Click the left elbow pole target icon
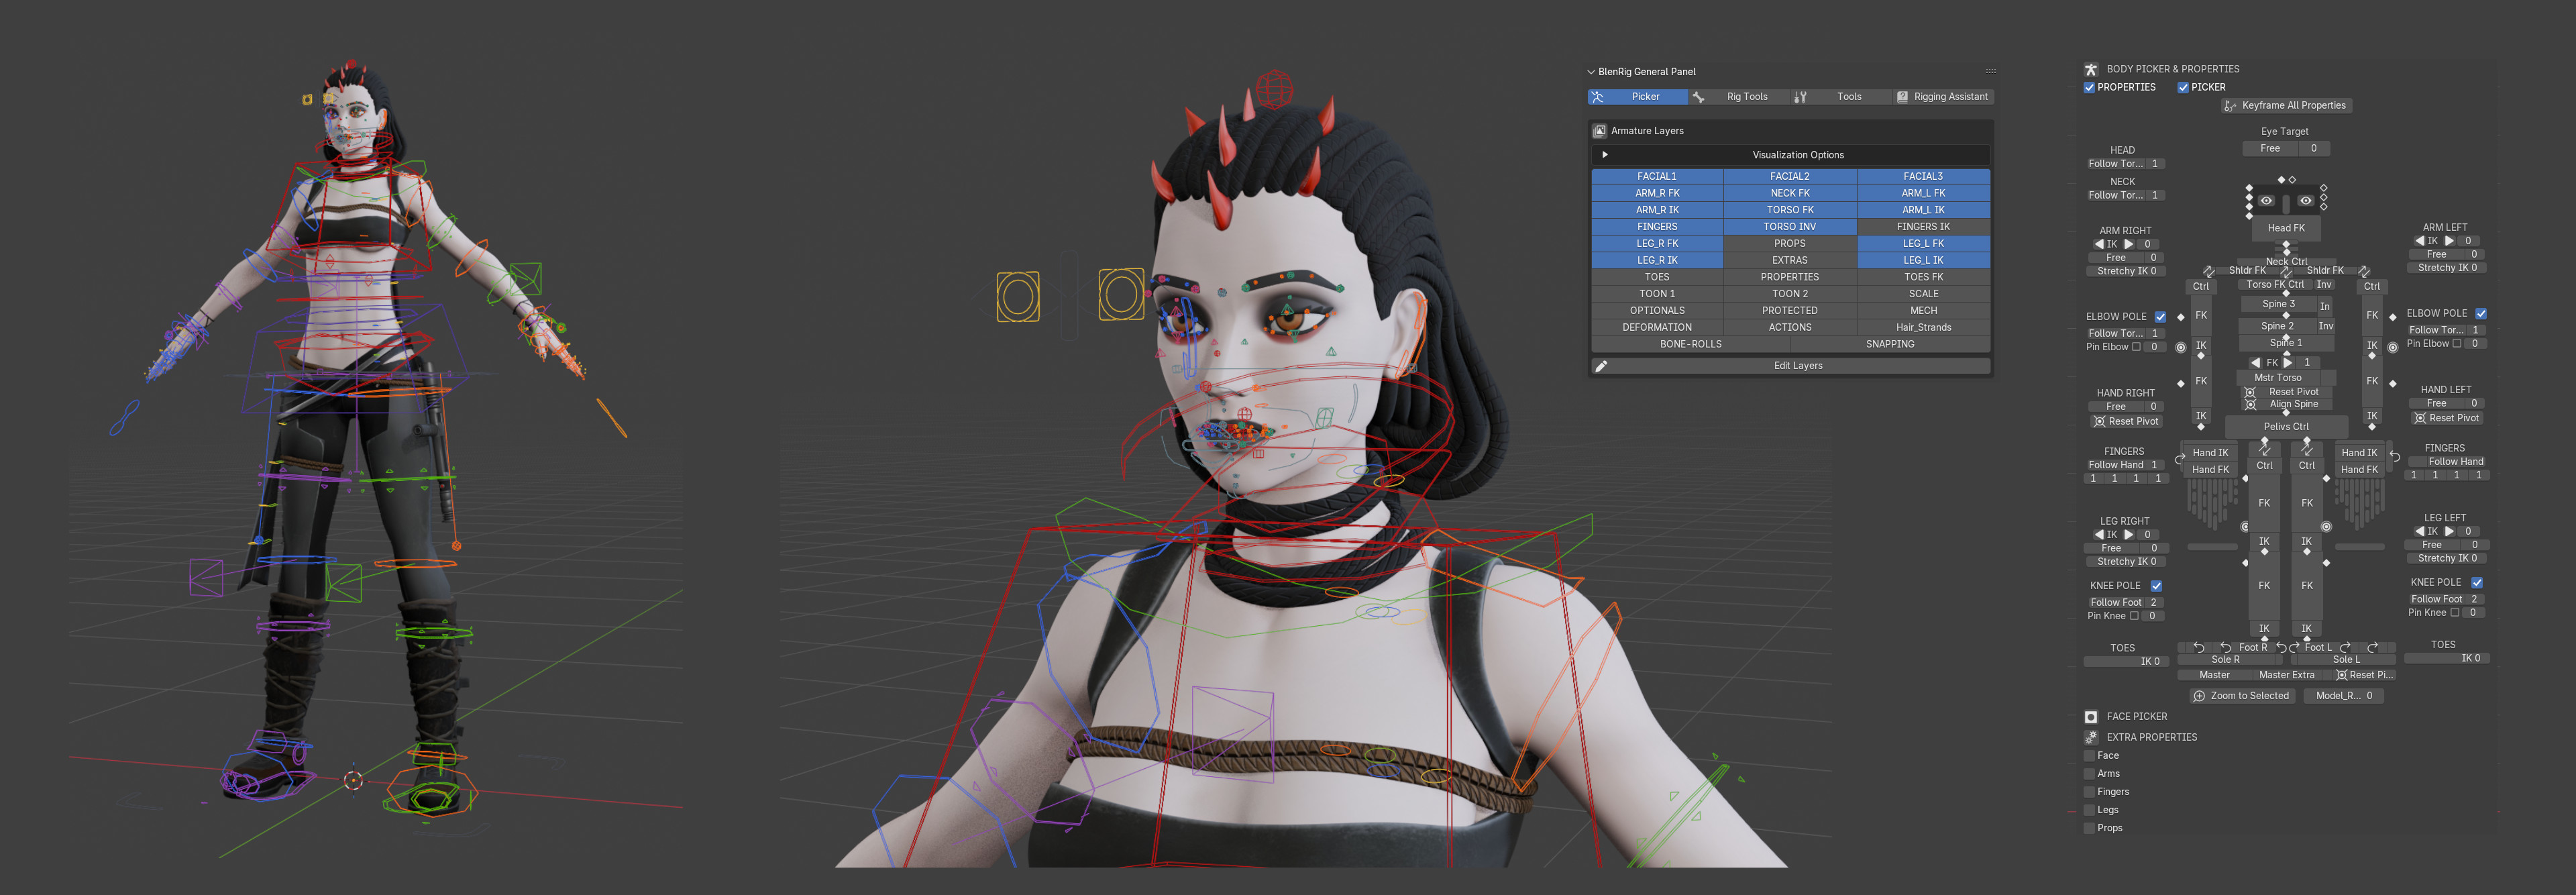 2392,348
